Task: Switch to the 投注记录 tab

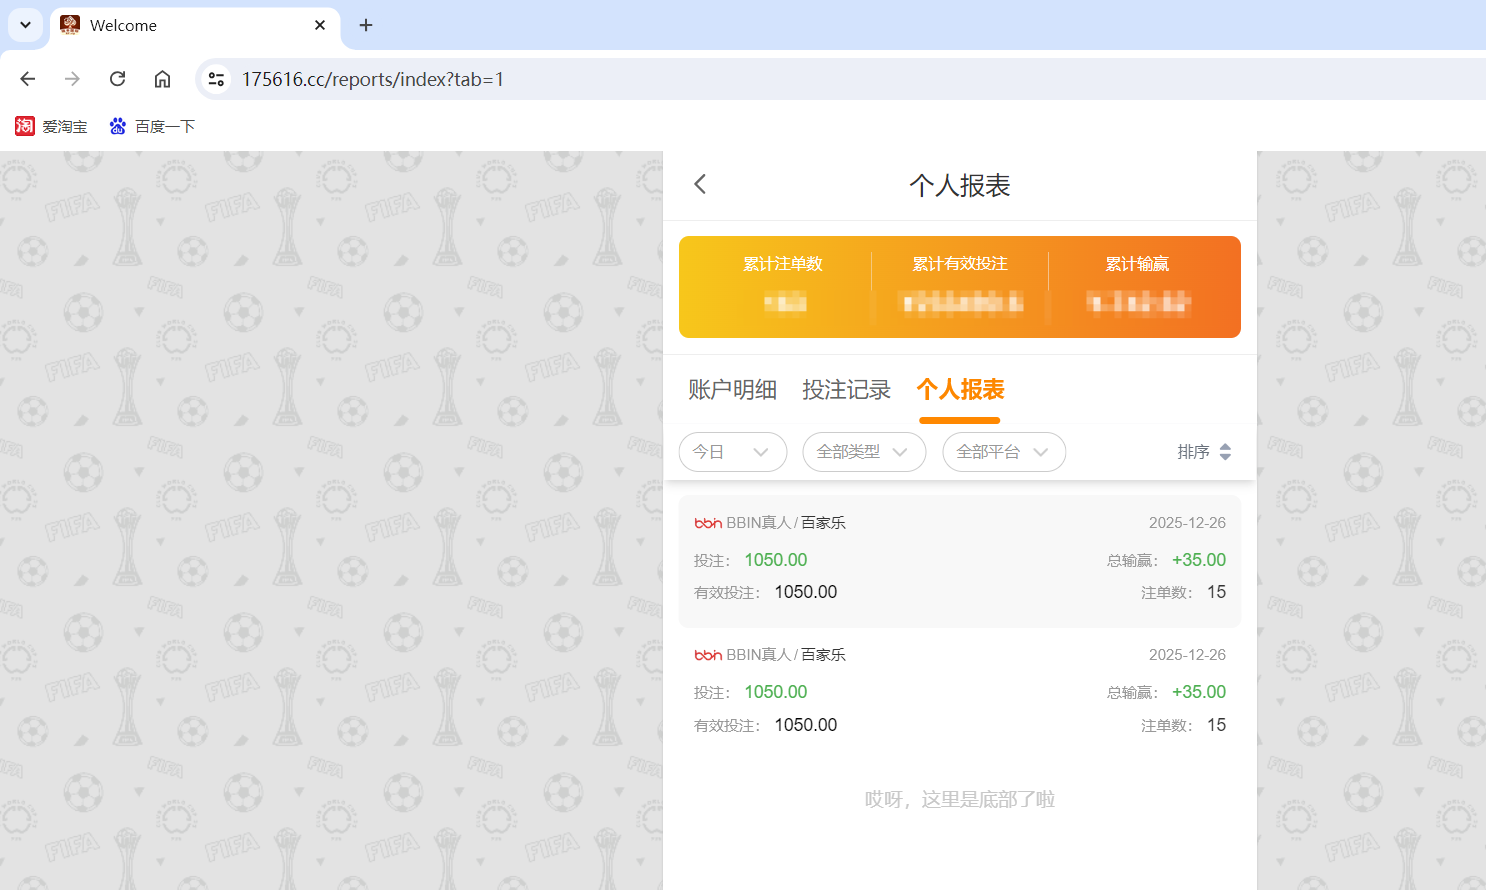Action: (846, 389)
